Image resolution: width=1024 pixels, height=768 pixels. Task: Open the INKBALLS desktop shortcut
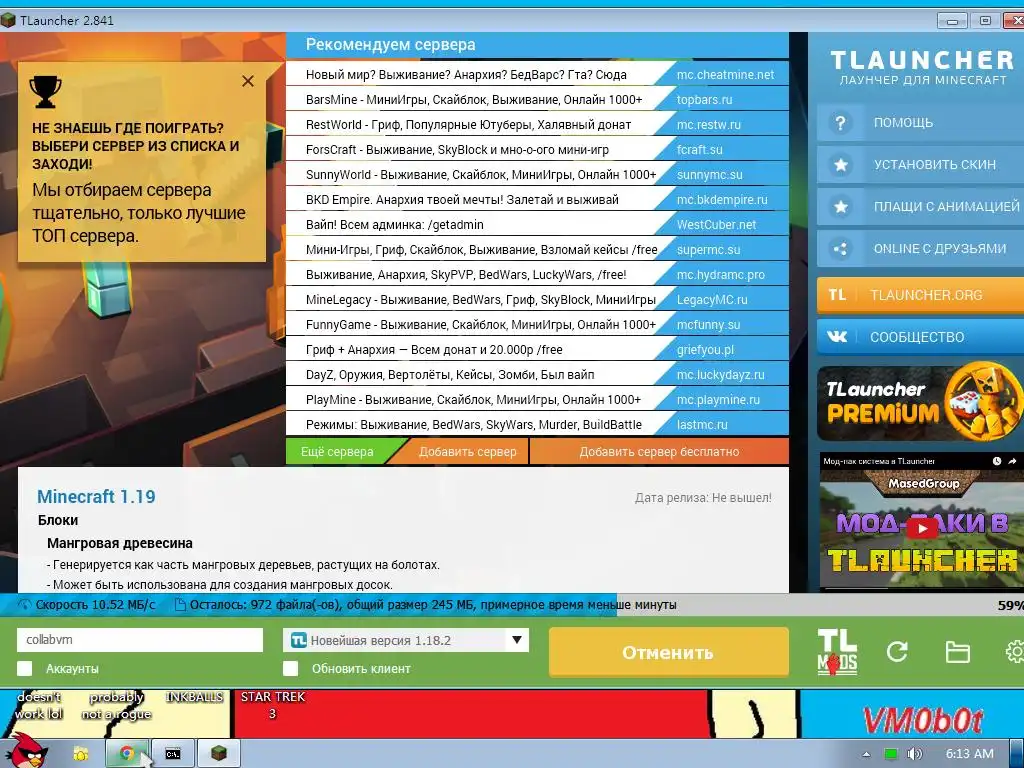(195, 697)
